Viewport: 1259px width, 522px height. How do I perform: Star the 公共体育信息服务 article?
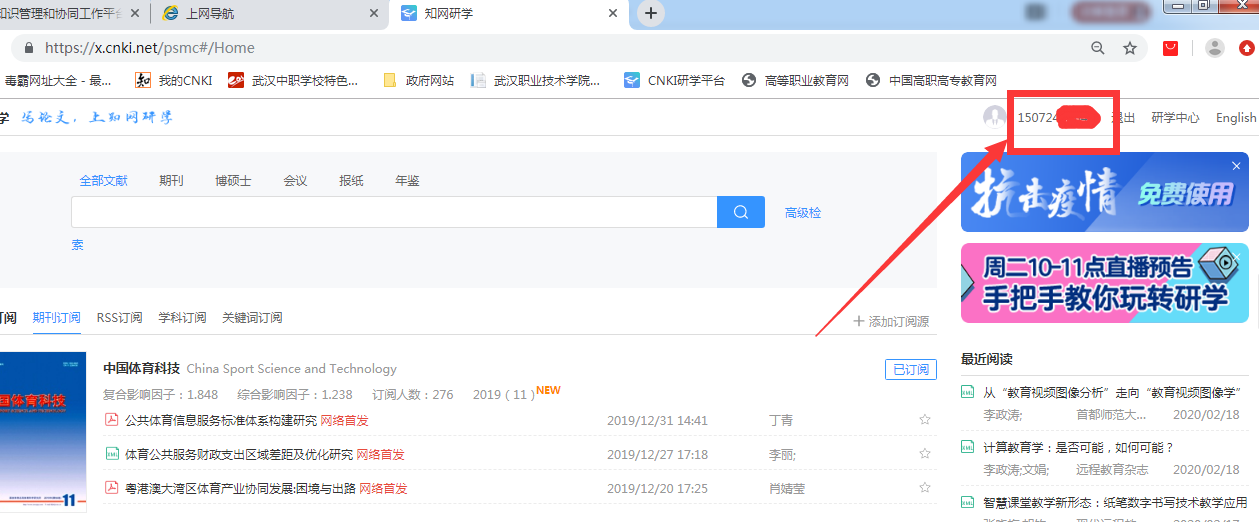pos(925,420)
